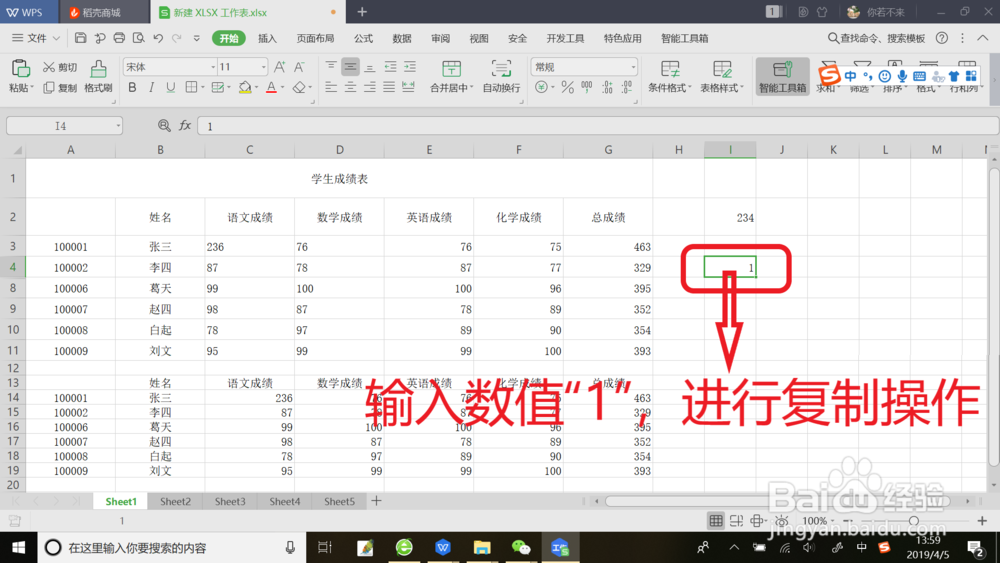Activate the 格式刷 format painter

(x=98, y=77)
